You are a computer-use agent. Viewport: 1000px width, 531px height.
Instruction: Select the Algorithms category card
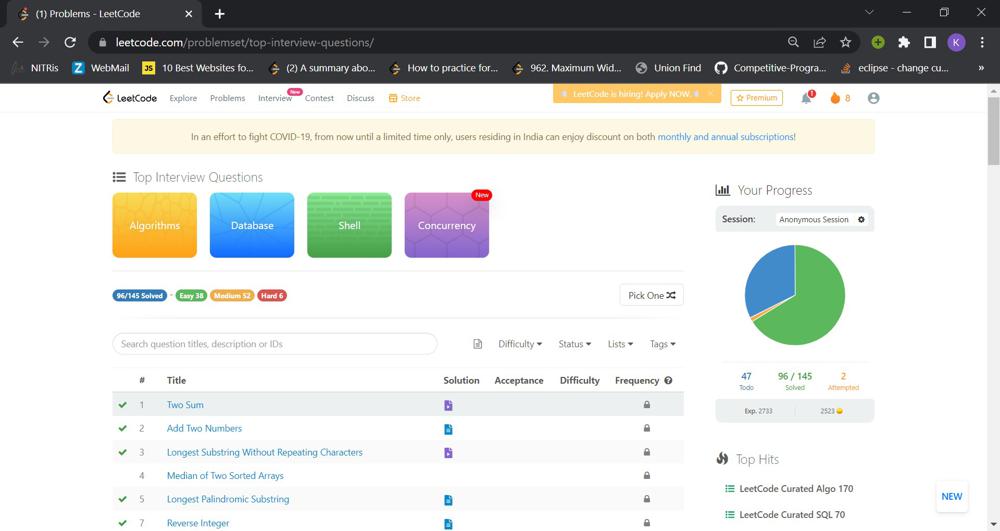click(x=154, y=225)
